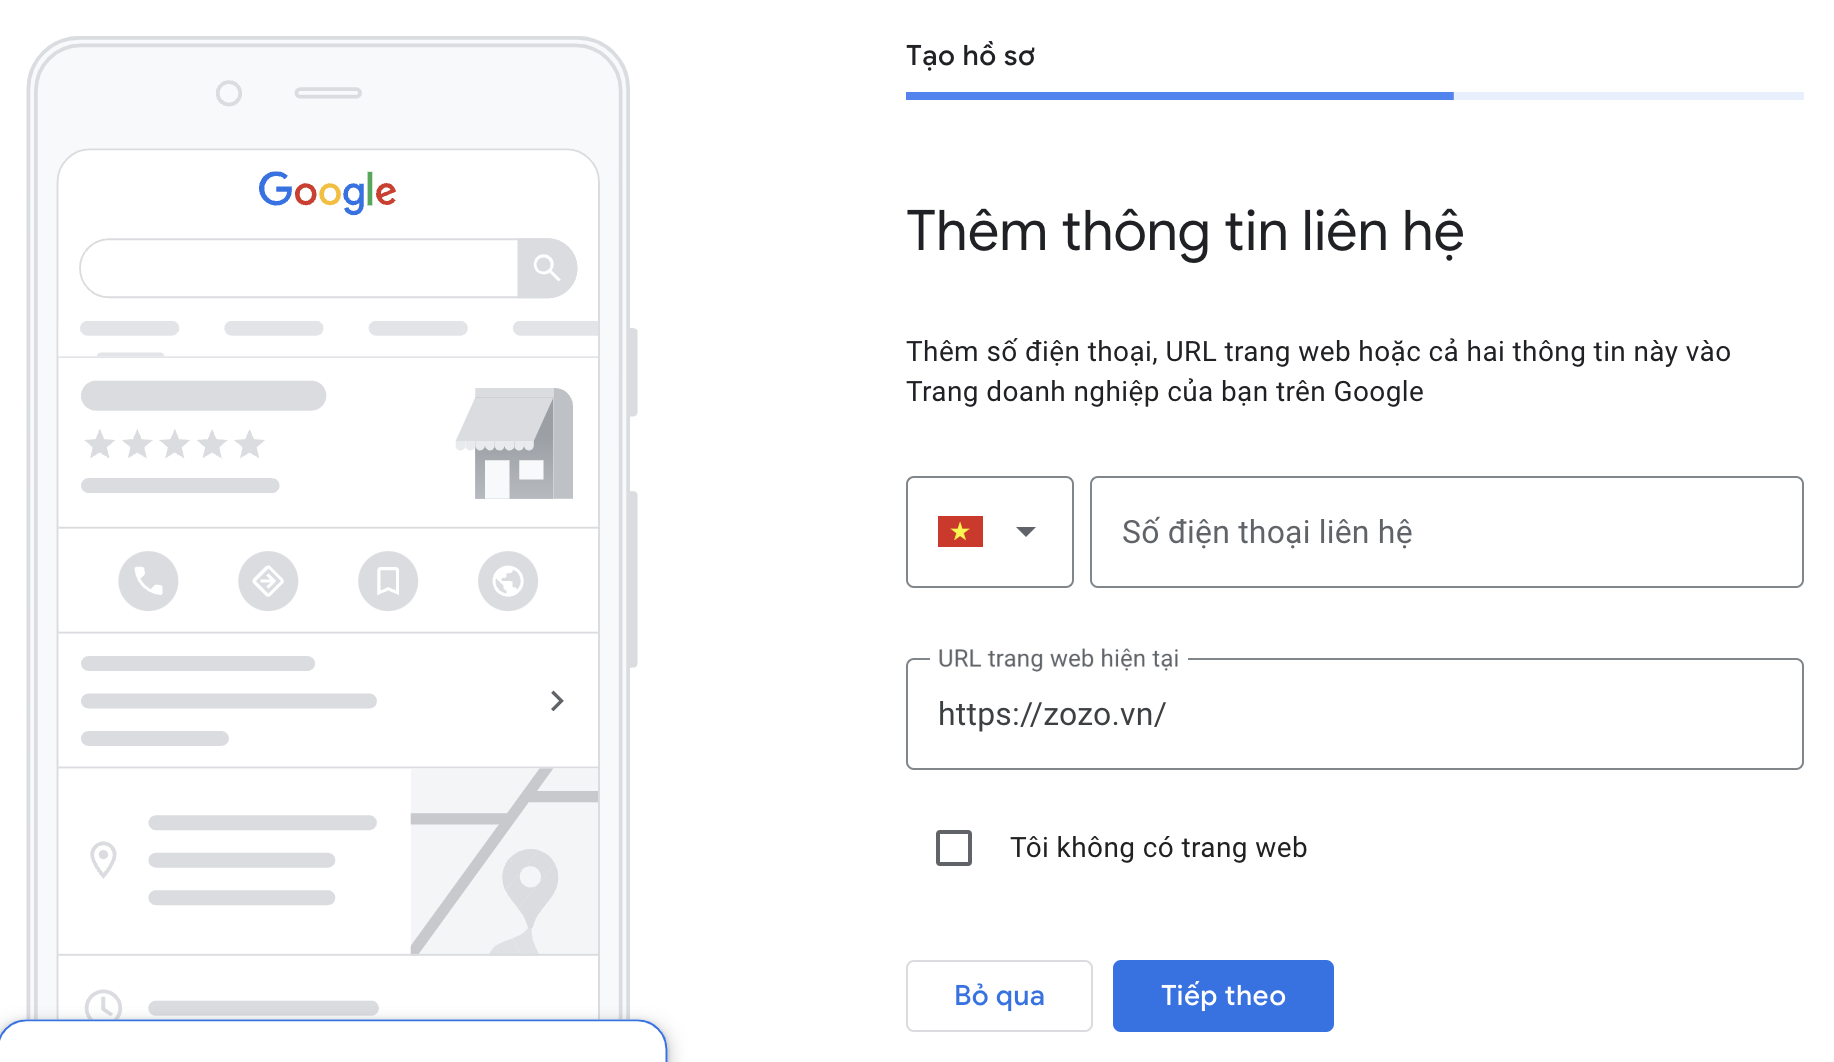This screenshot has width=1834, height=1062.
Task: Click the website URL field with zozo.vn
Action: [1354, 714]
